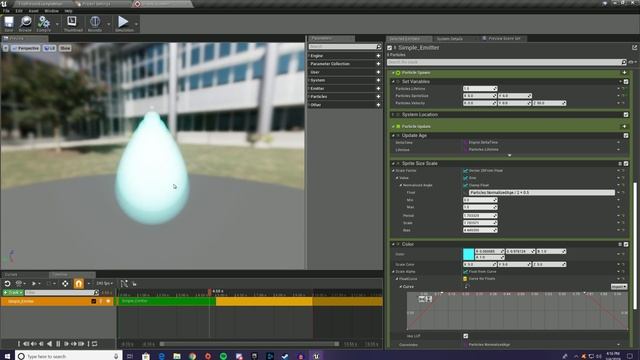The image size is (640, 360).
Task: Open the 240 fps dropdown
Action: pyautogui.click(x=104, y=283)
